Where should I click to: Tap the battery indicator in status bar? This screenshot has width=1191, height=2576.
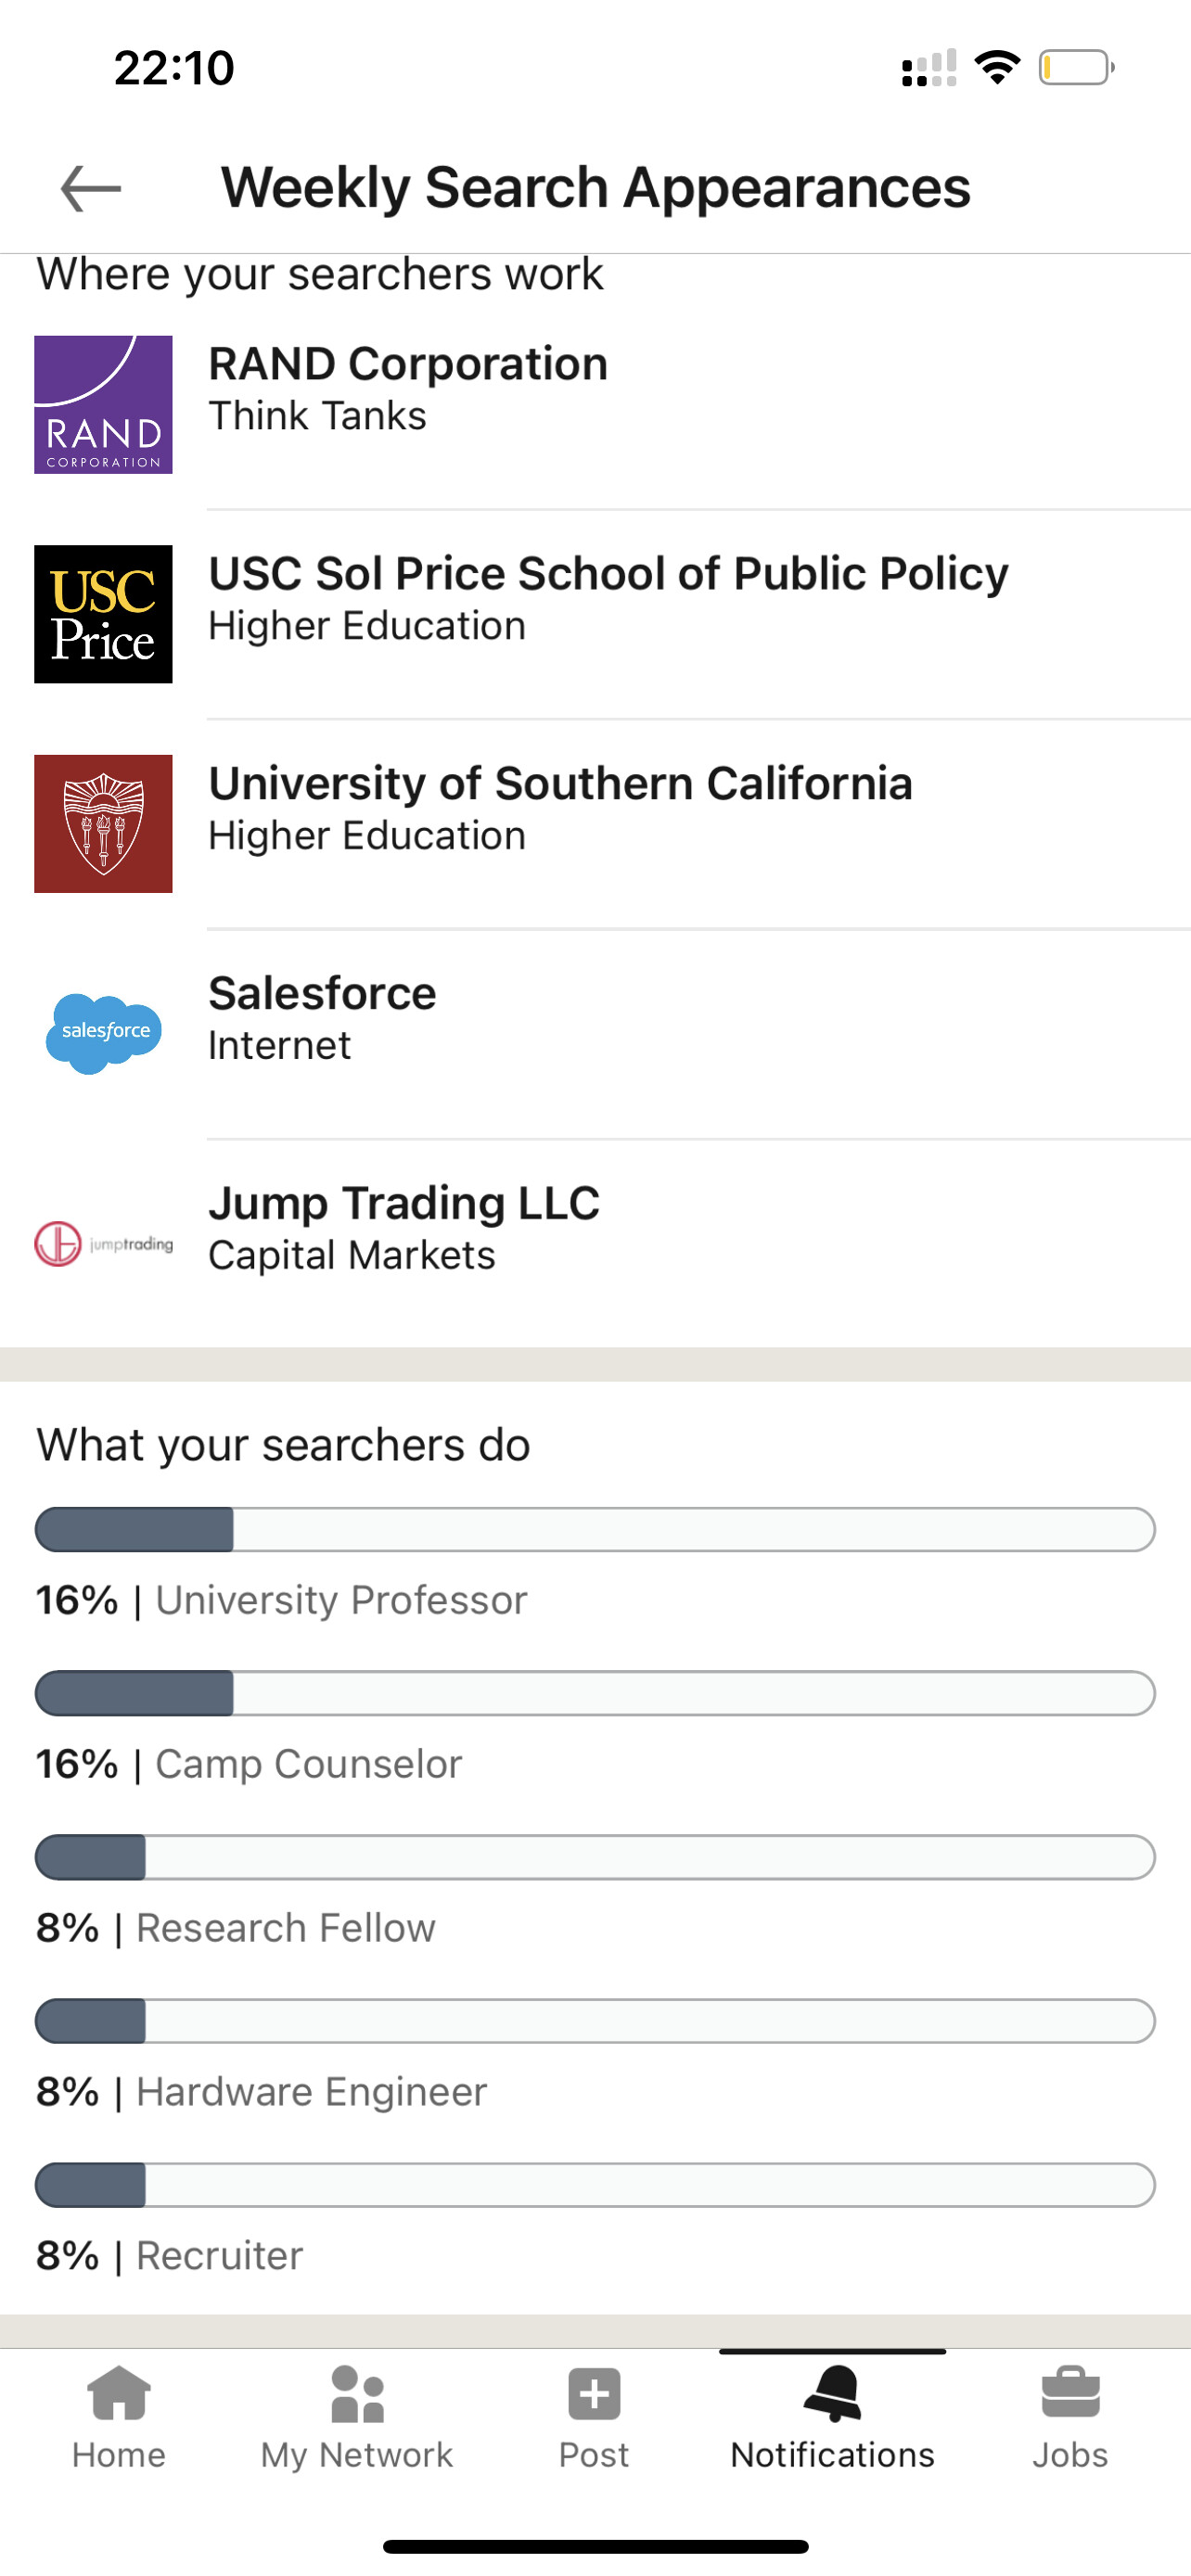click(1076, 68)
